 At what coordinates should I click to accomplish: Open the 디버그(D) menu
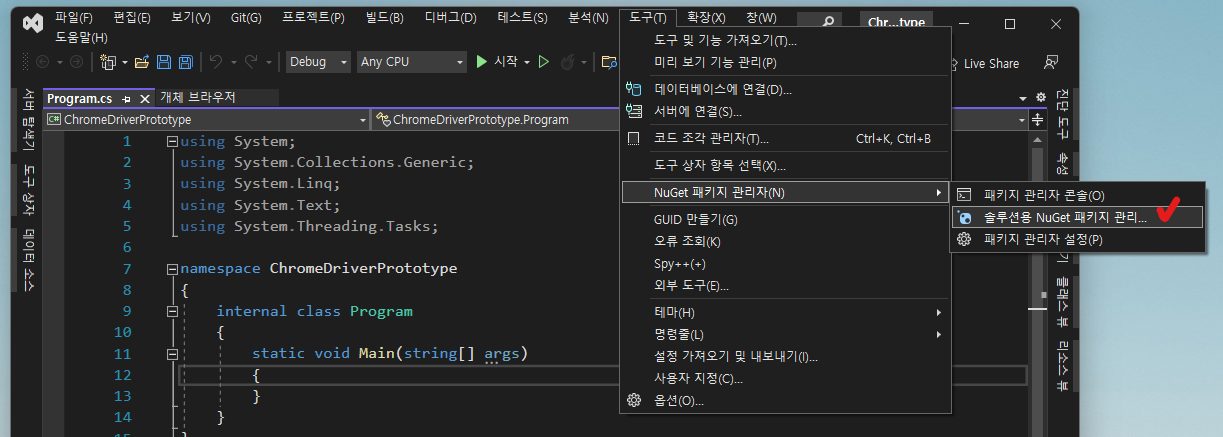(450, 18)
